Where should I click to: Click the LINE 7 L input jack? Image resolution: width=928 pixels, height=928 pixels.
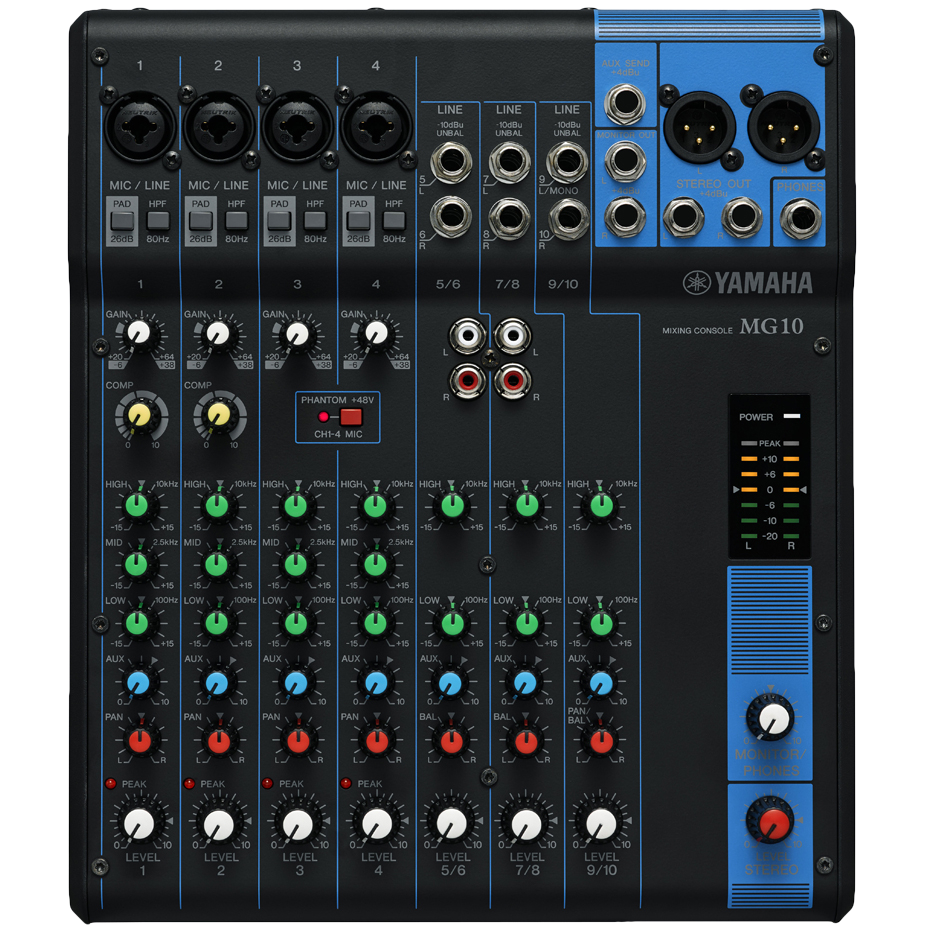click(510, 162)
